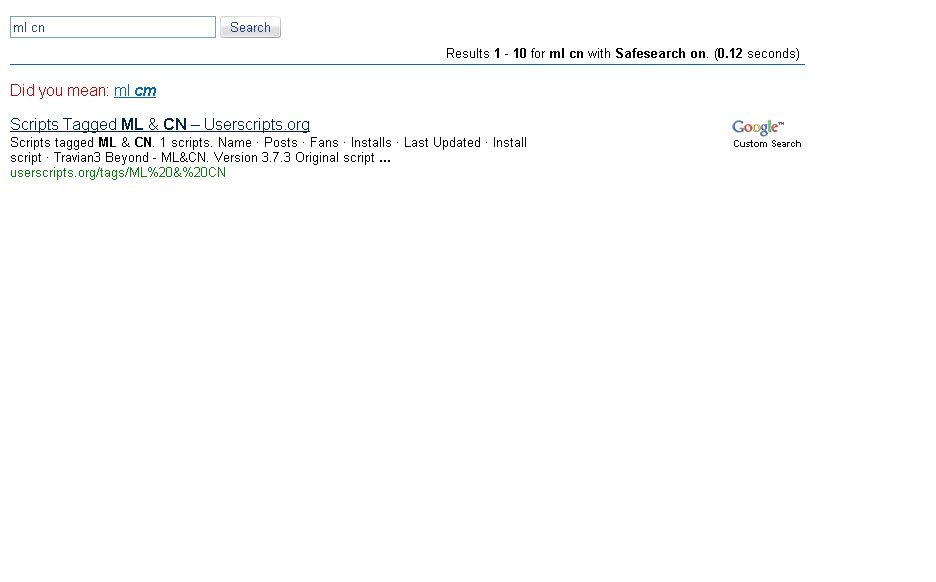Screen dimensions: 936x582
Task: Click the Search button
Action: coord(250,27)
